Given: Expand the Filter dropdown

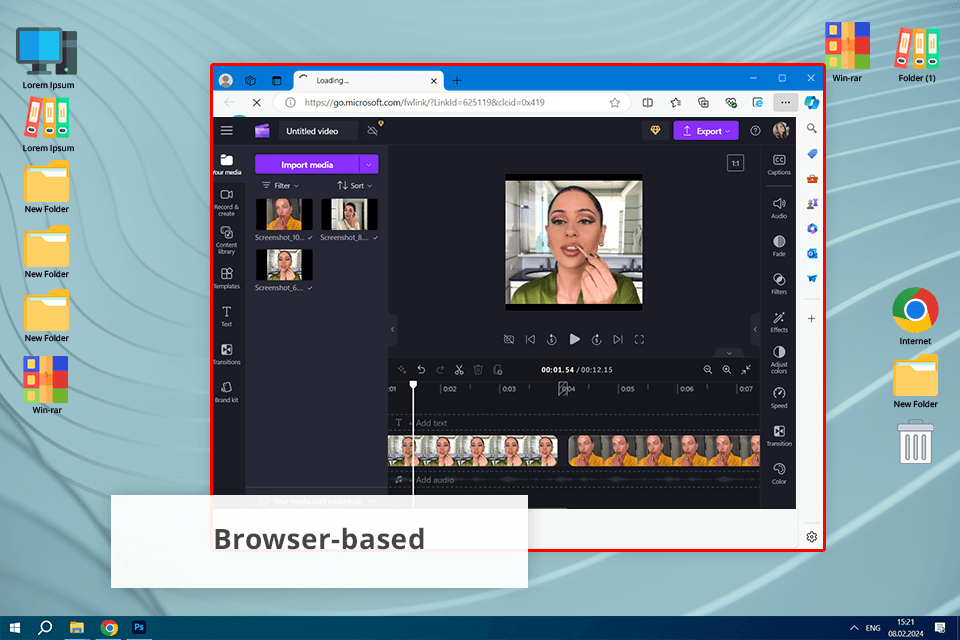Looking at the screenshot, I should 280,186.
